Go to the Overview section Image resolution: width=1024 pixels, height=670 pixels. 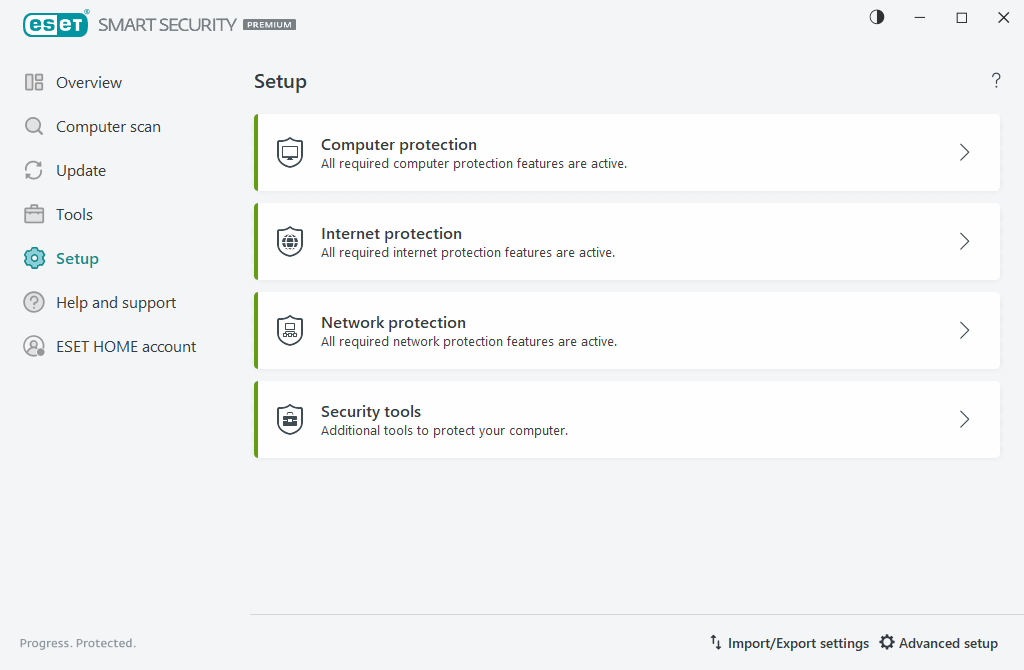[88, 83]
